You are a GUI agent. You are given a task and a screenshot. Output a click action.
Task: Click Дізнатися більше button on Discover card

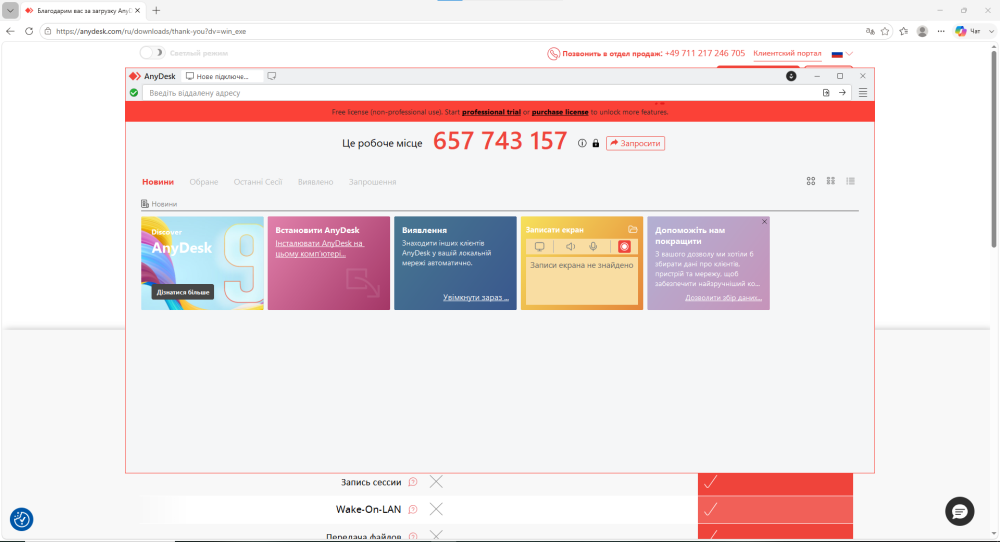183,292
